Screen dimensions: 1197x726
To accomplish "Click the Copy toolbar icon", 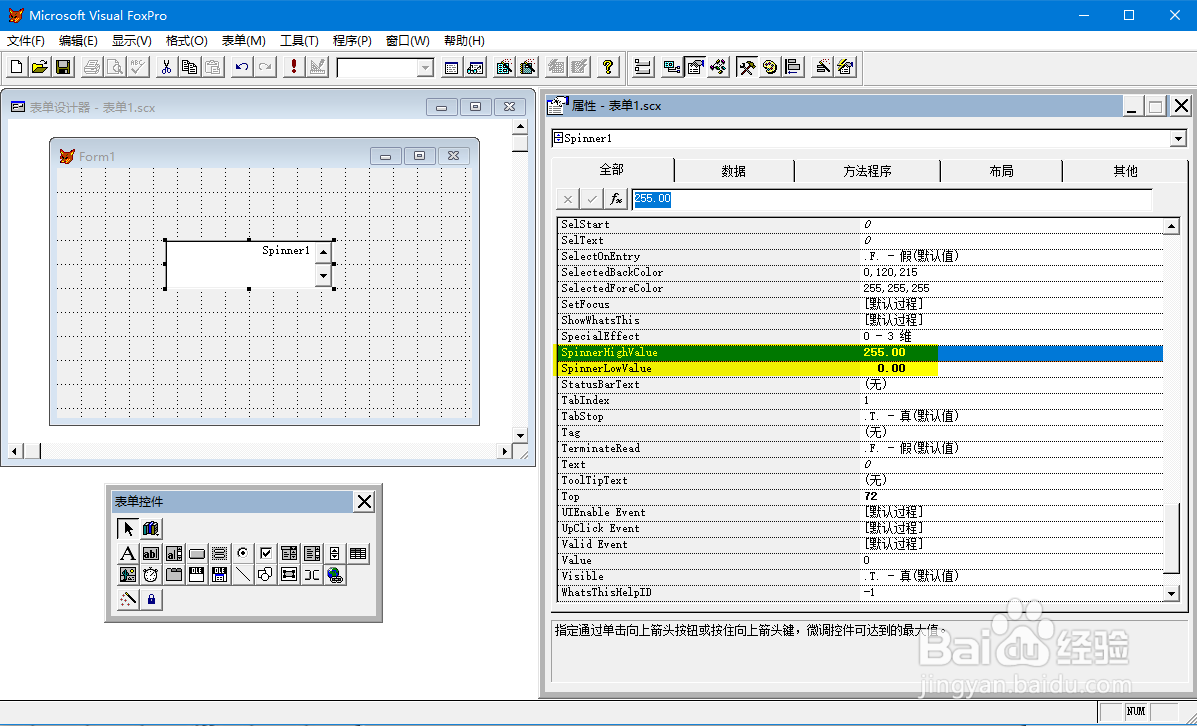I will coord(189,67).
